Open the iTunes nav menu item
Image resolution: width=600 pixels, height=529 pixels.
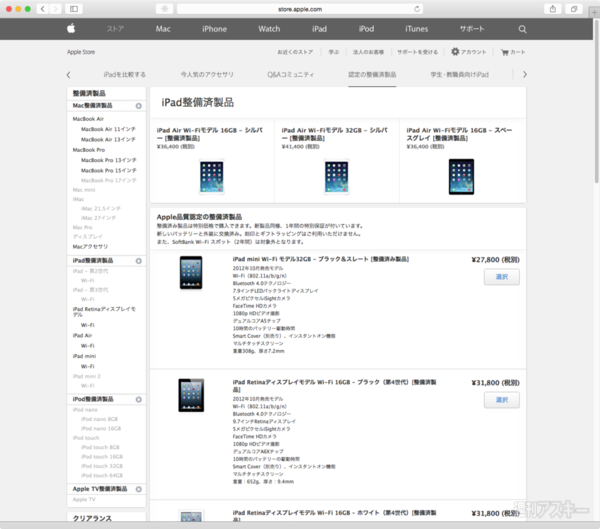tap(416, 29)
